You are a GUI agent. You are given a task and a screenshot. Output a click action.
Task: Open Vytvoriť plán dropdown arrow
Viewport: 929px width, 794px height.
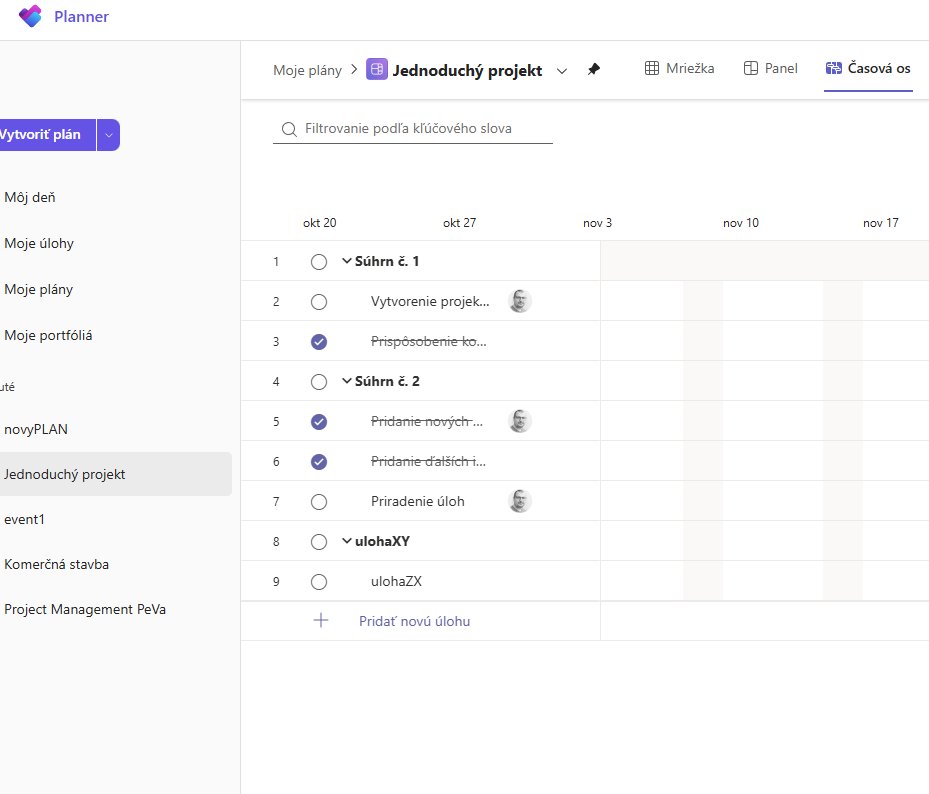108,135
